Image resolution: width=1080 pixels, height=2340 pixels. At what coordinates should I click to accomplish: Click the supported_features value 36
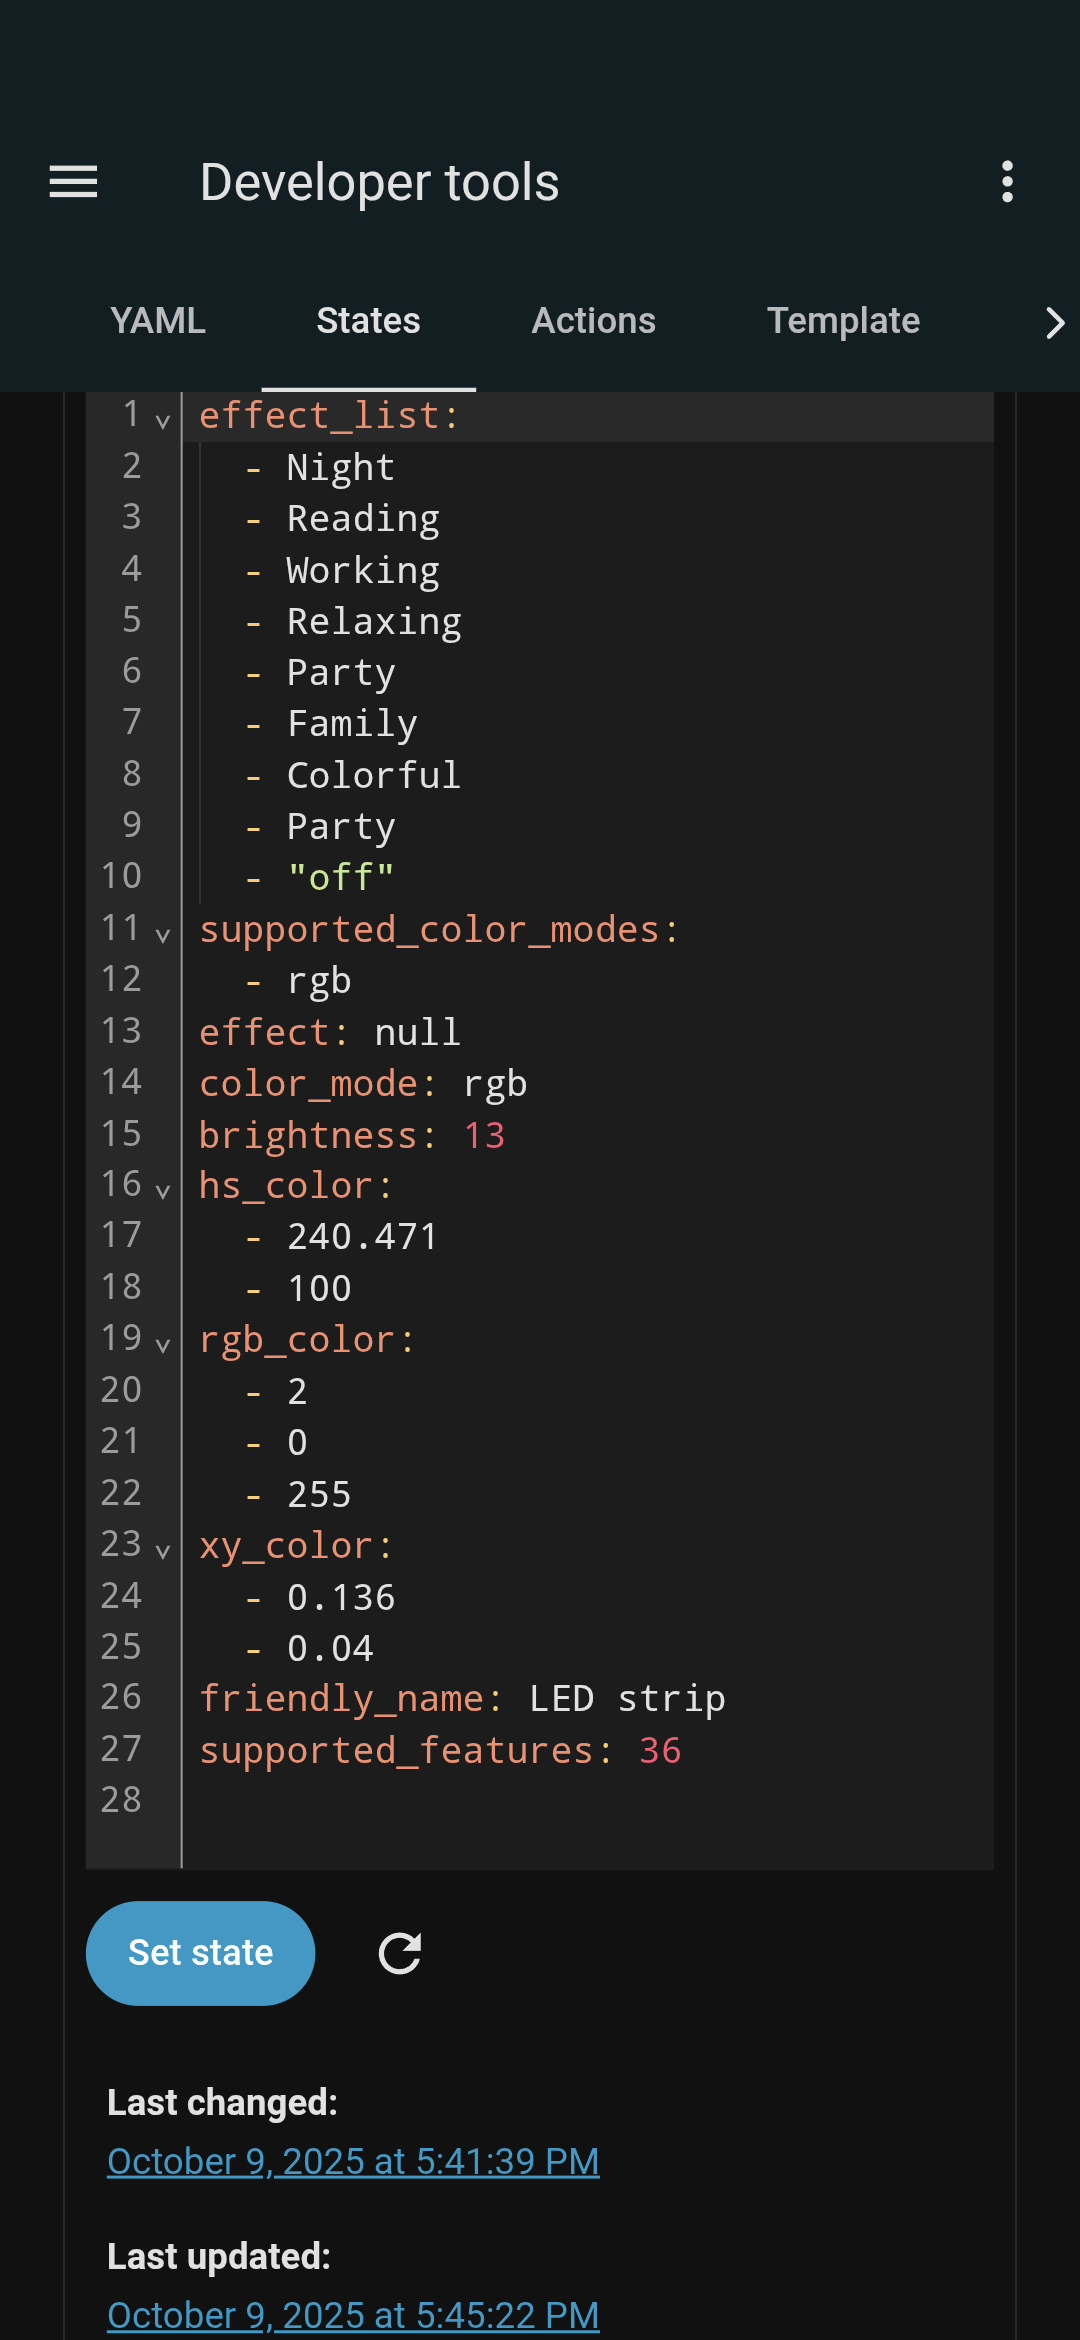coord(660,1751)
